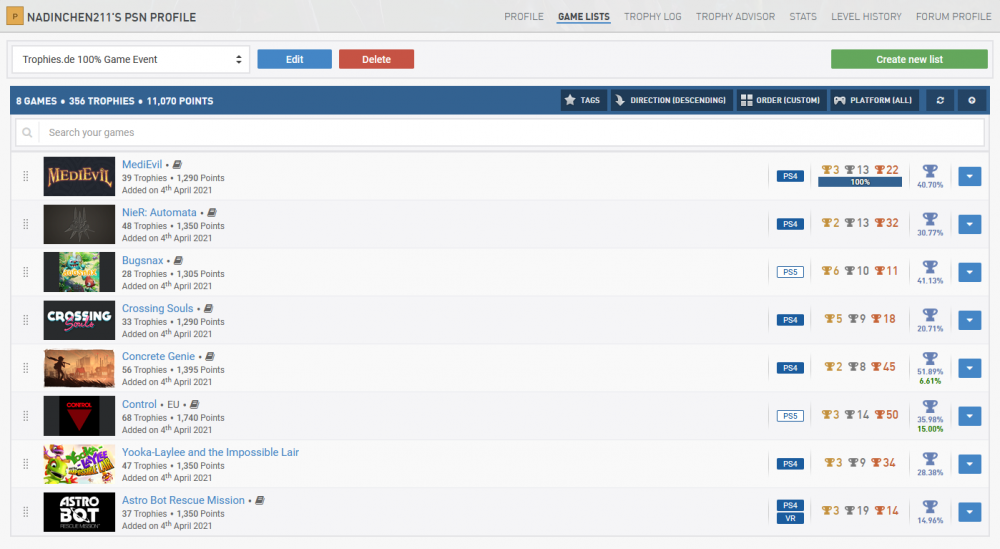Screen dimensions: 1000x549
Task: Click the red Delete button
Action: point(376,59)
